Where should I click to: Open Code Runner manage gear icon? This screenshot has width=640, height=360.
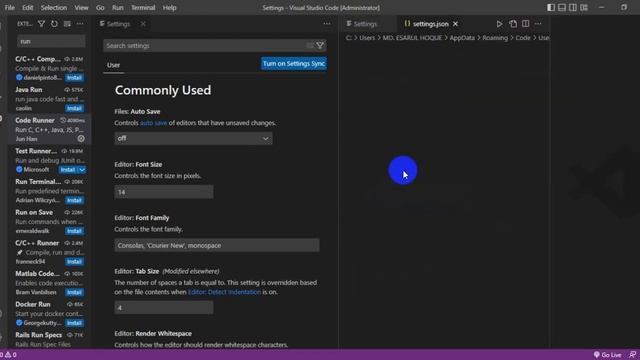click(x=81, y=139)
